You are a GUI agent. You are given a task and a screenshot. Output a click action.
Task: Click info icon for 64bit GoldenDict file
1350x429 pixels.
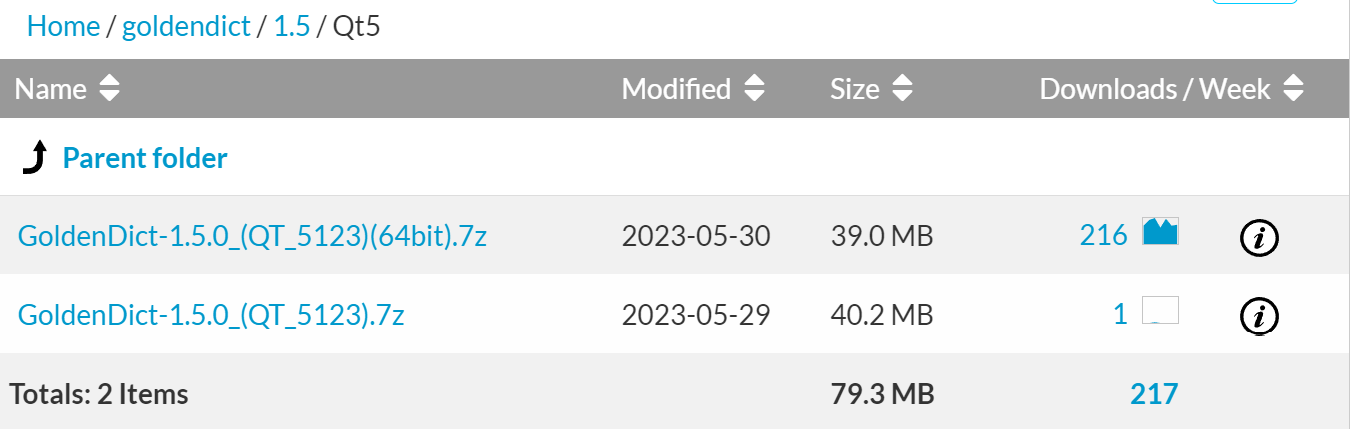1259,237
